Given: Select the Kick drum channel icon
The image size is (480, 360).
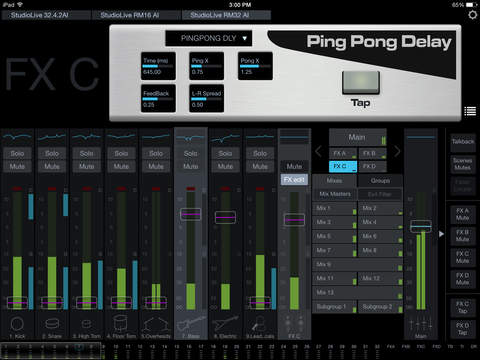Looking at the screenshot, I should [17, 324].
